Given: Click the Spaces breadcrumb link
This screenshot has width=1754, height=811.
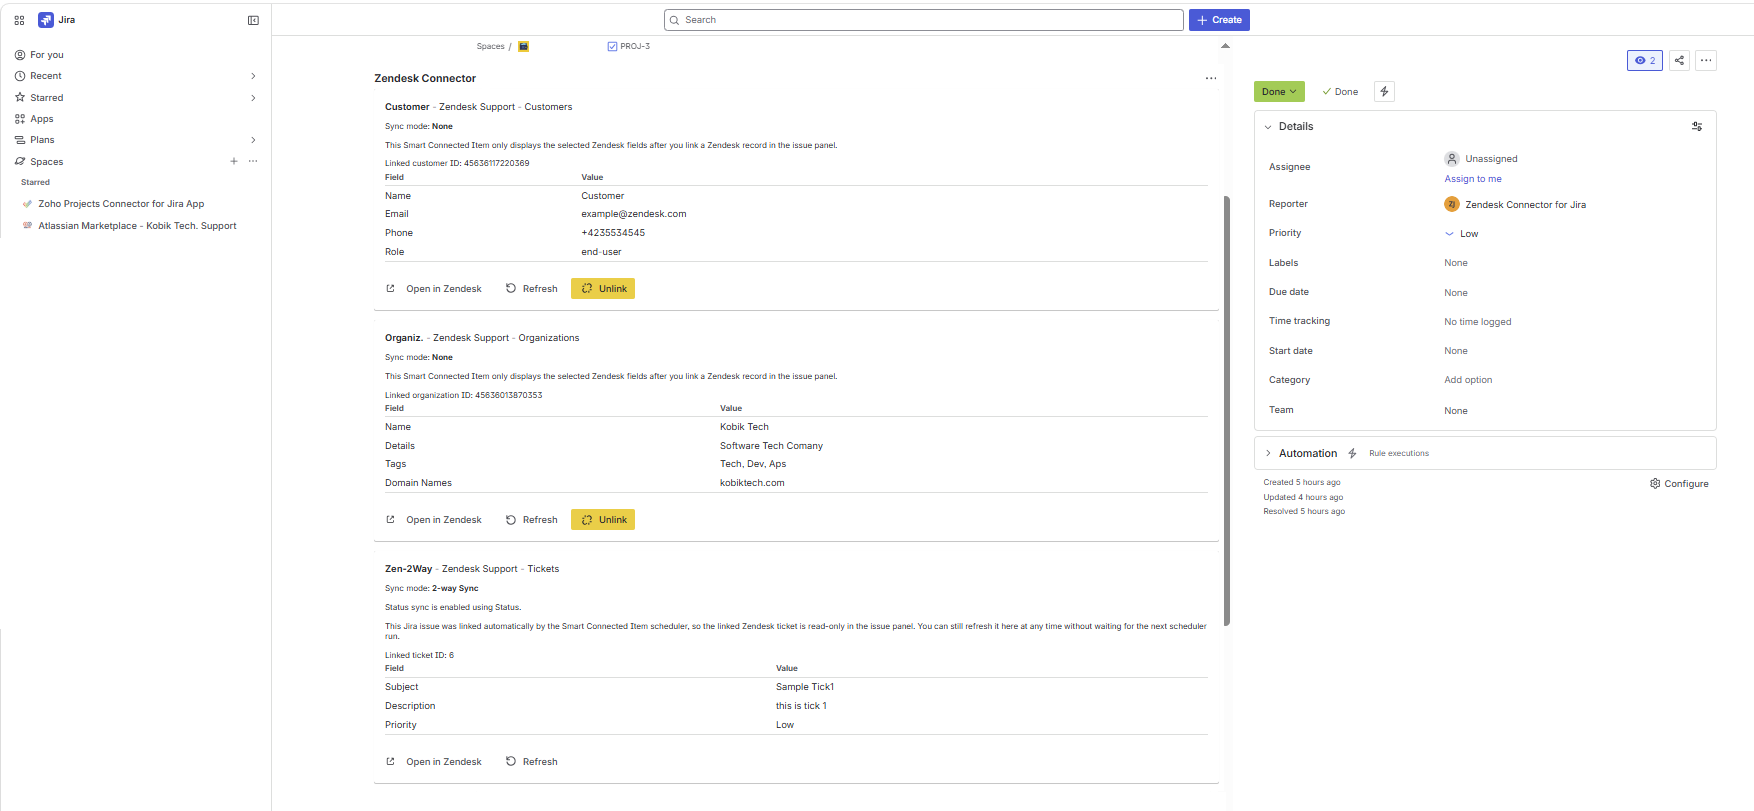Looking at the screenshot, I should (x=490, y=47).
